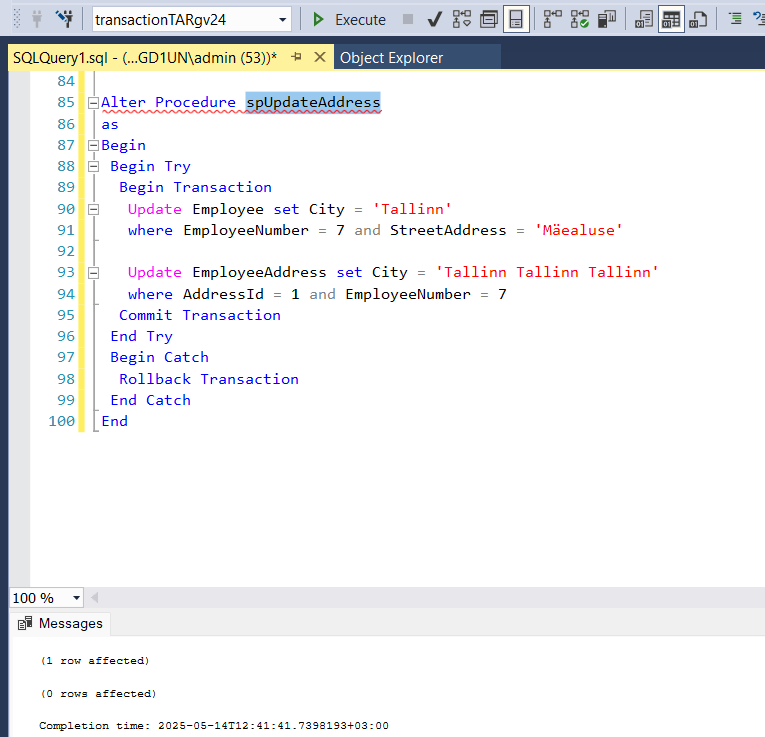
Task: Select Results to Text icon
Action: [x=644, y=20]
